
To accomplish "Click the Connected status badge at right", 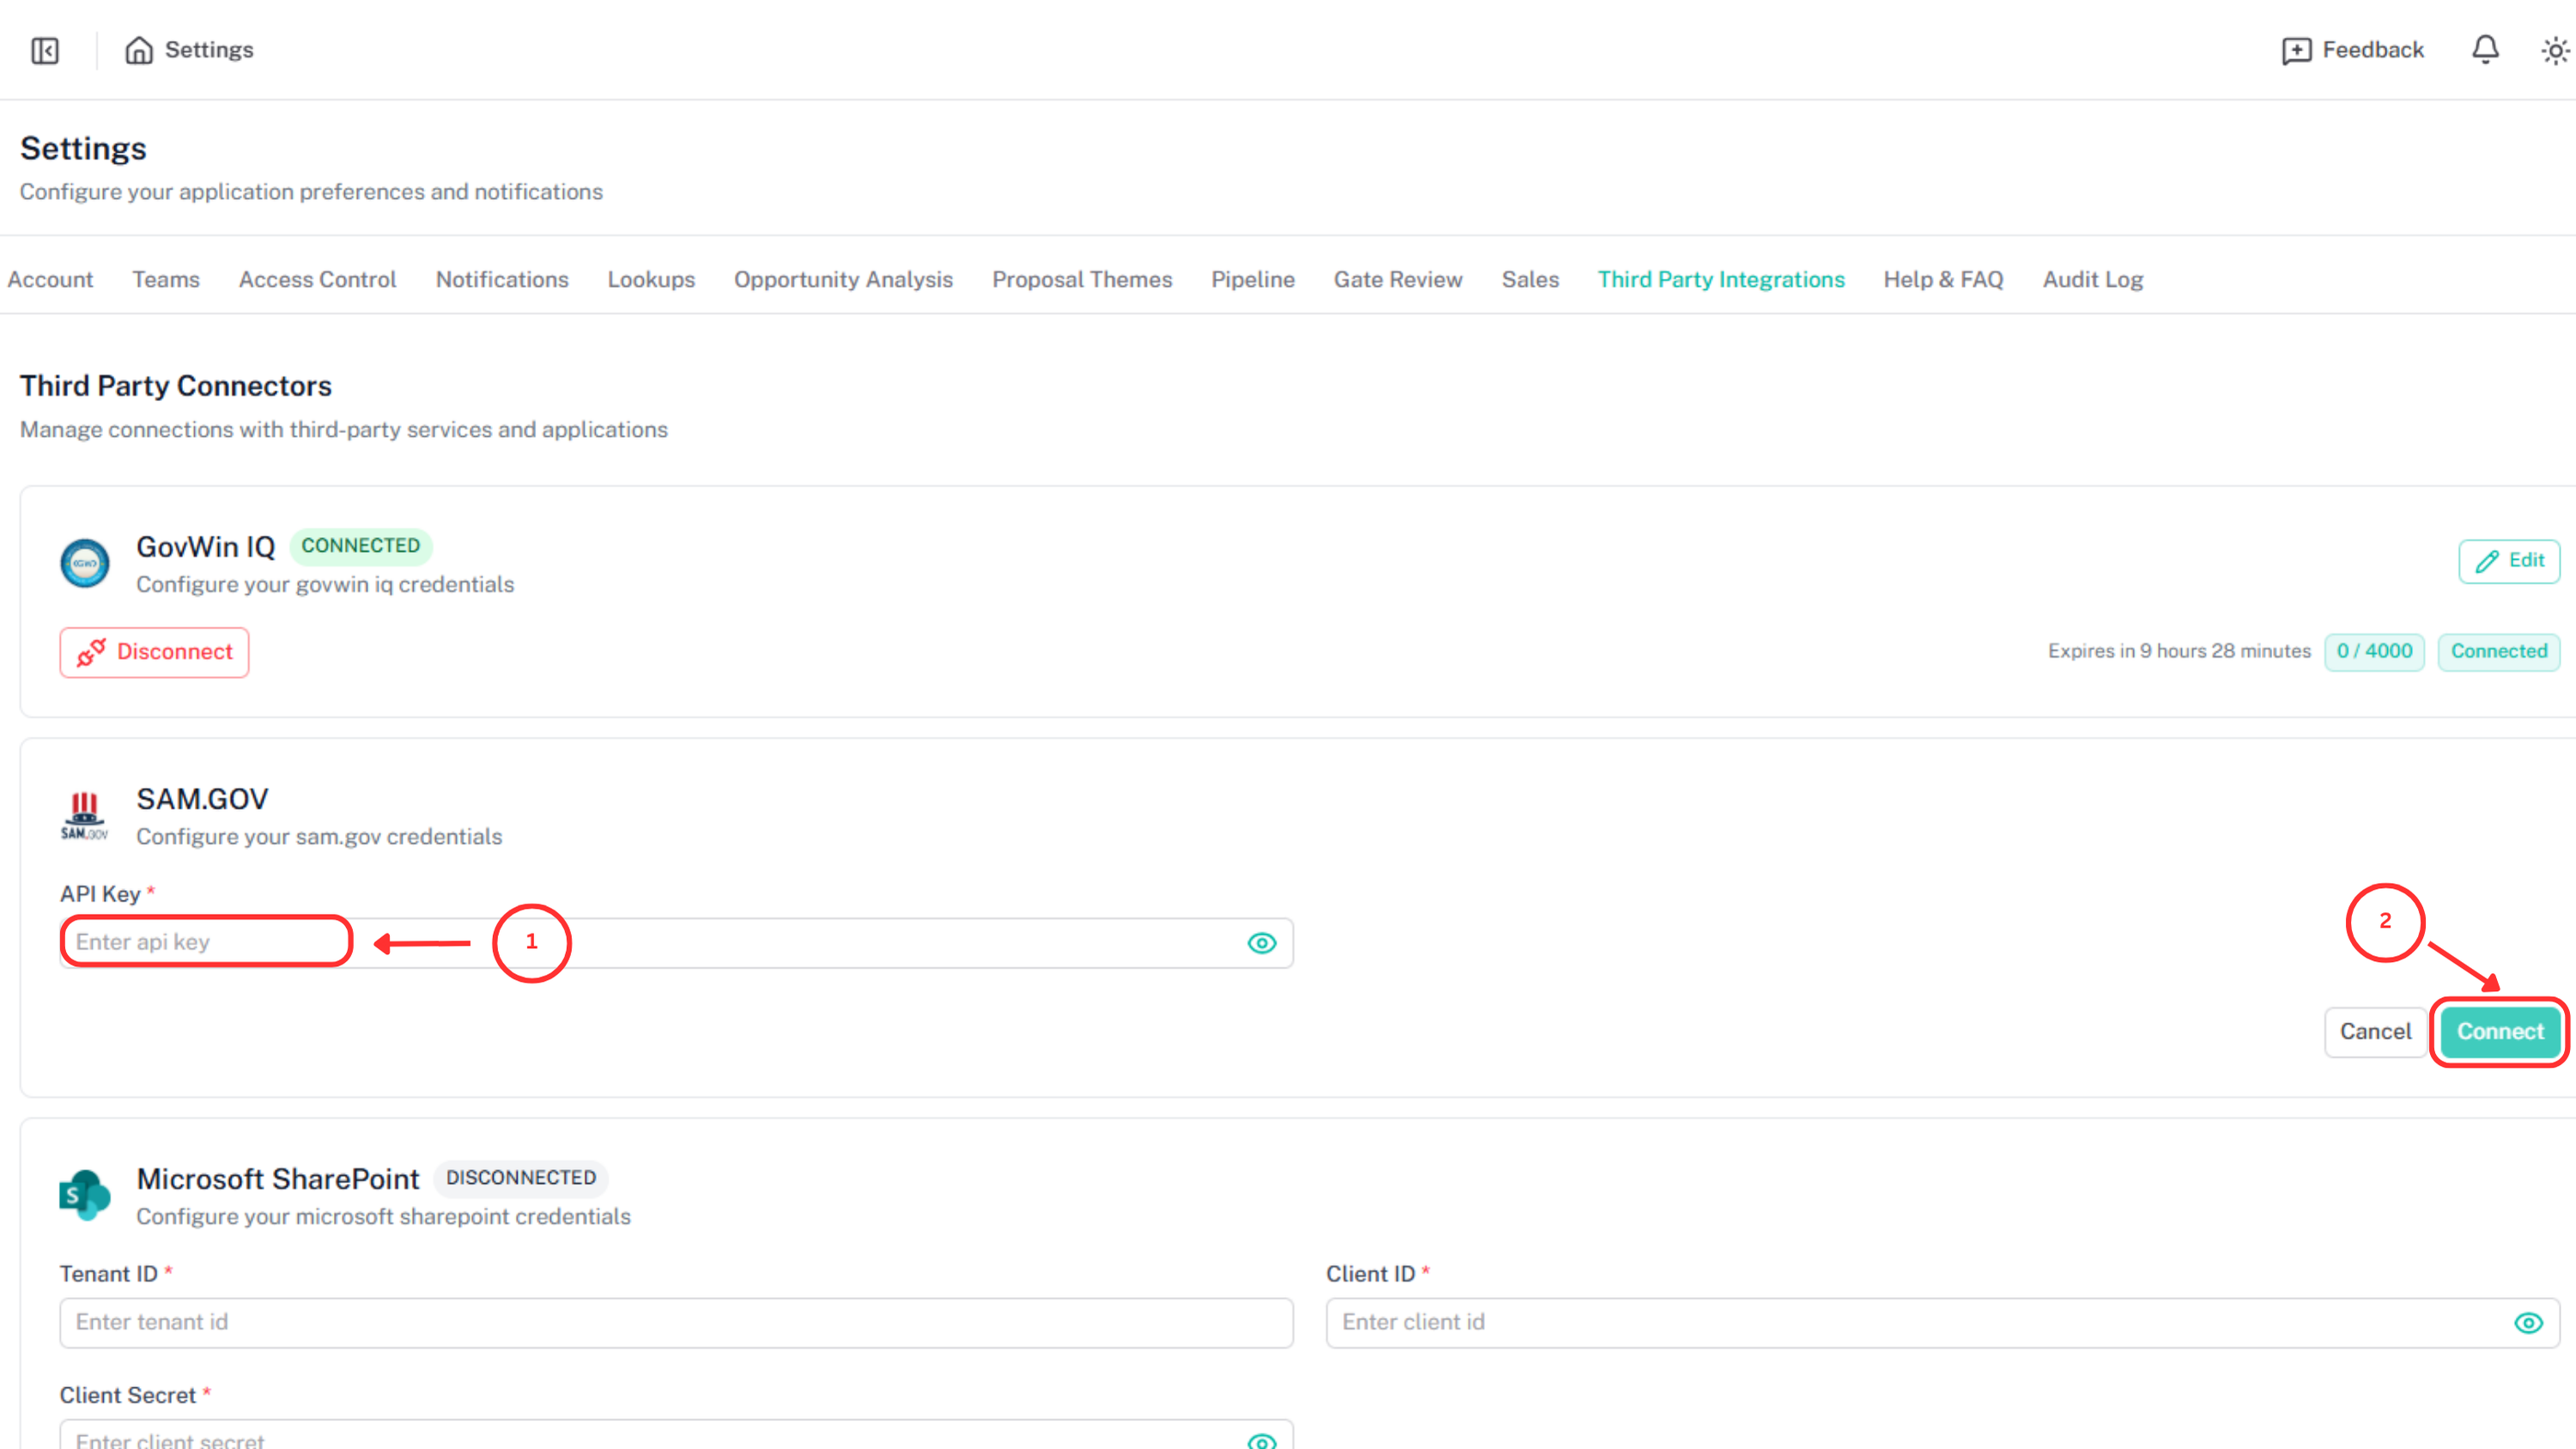I will tap(2499, 652).
